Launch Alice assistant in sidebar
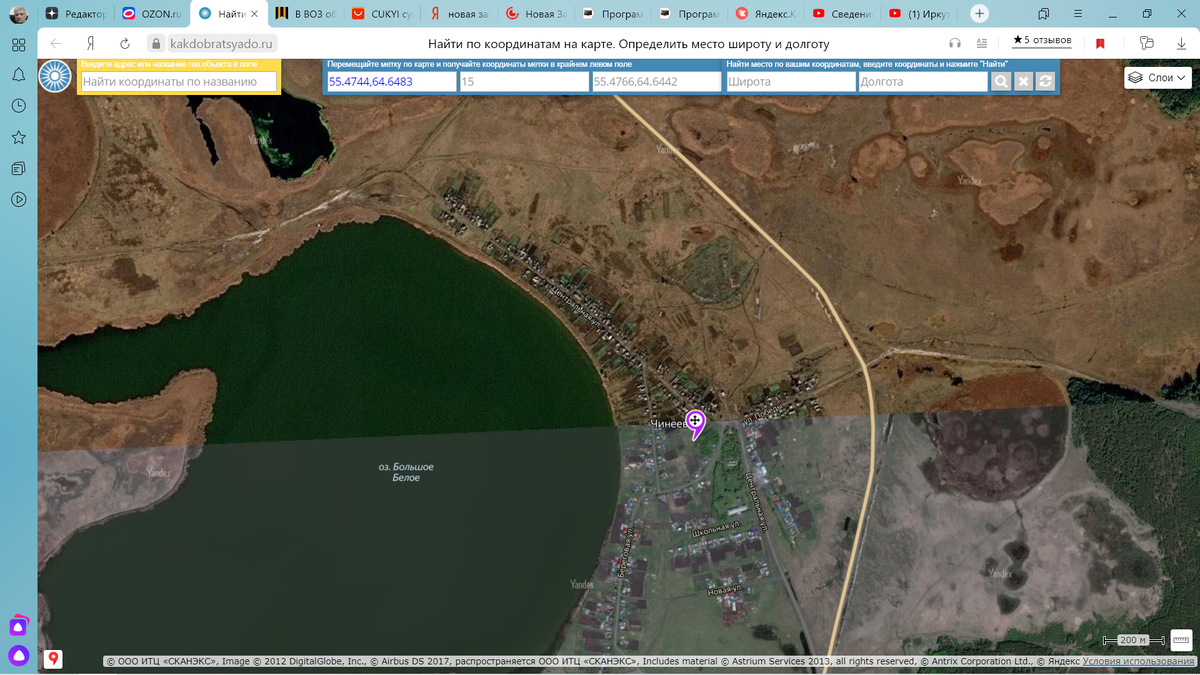Image resolution: width=1200 pixels, height=675 pixels. click(18, 656)
